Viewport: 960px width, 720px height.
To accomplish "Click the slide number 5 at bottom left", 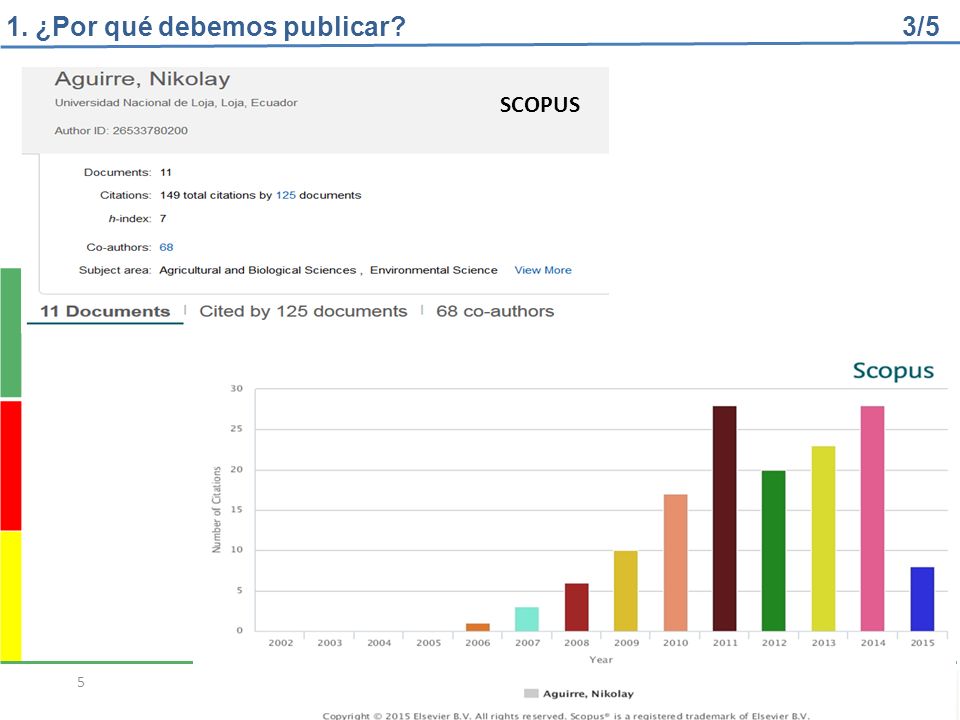I will pyautogui.click(x=81, y=682).
